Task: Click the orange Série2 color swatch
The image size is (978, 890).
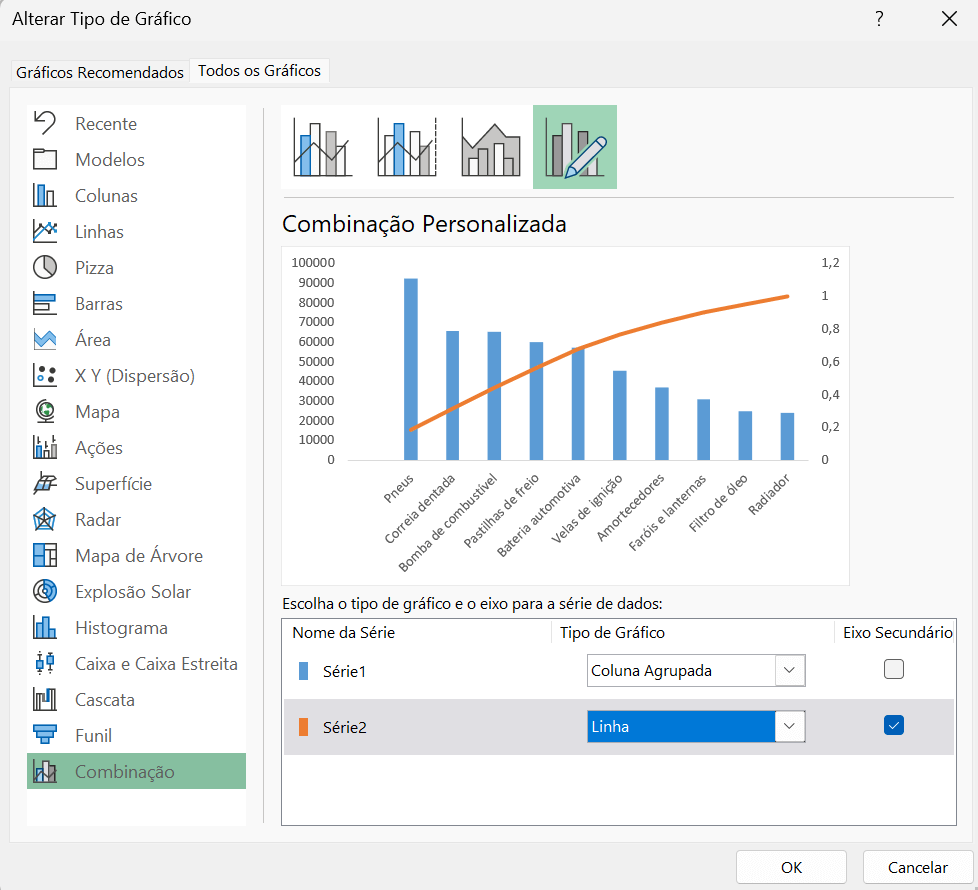Action: coord(304,727)
